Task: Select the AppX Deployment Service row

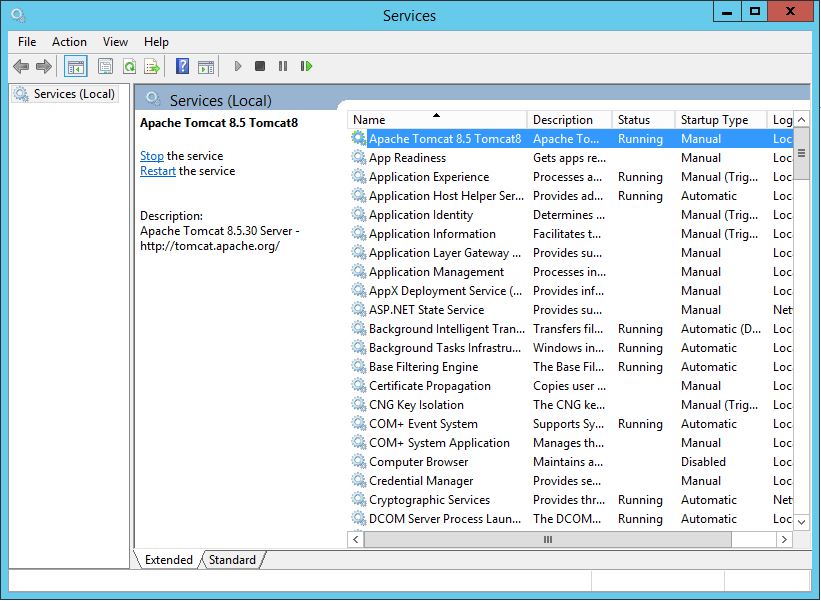Action: [571, 291]
